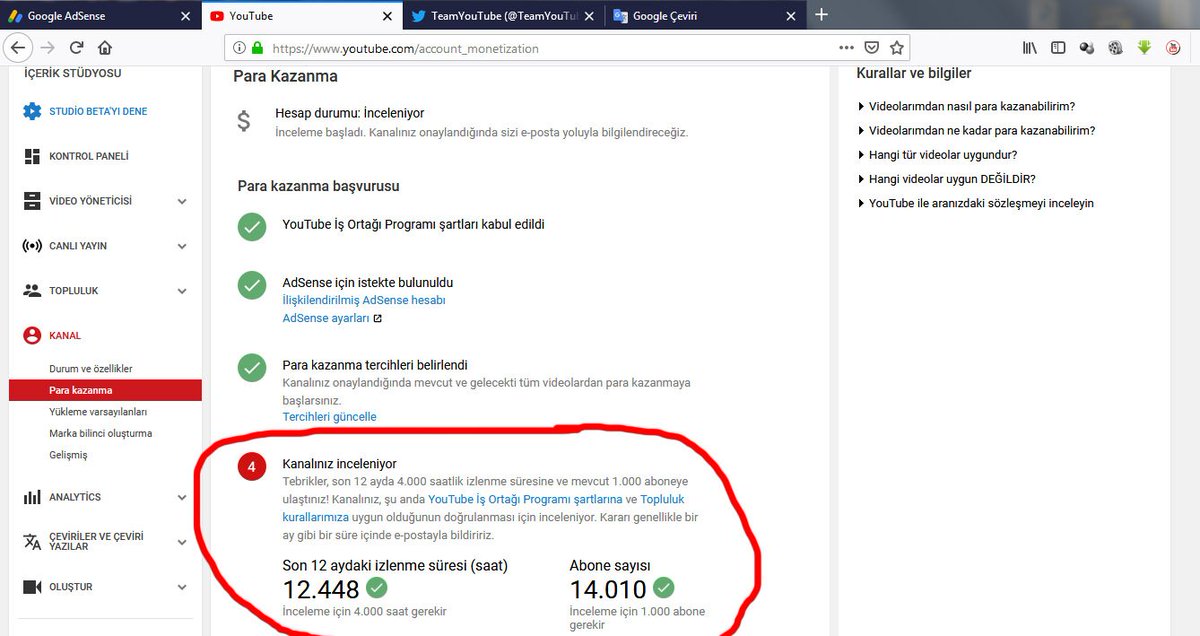Bookmark this page with the star icon
This screenshot has width=1200, height=636.
897,47
